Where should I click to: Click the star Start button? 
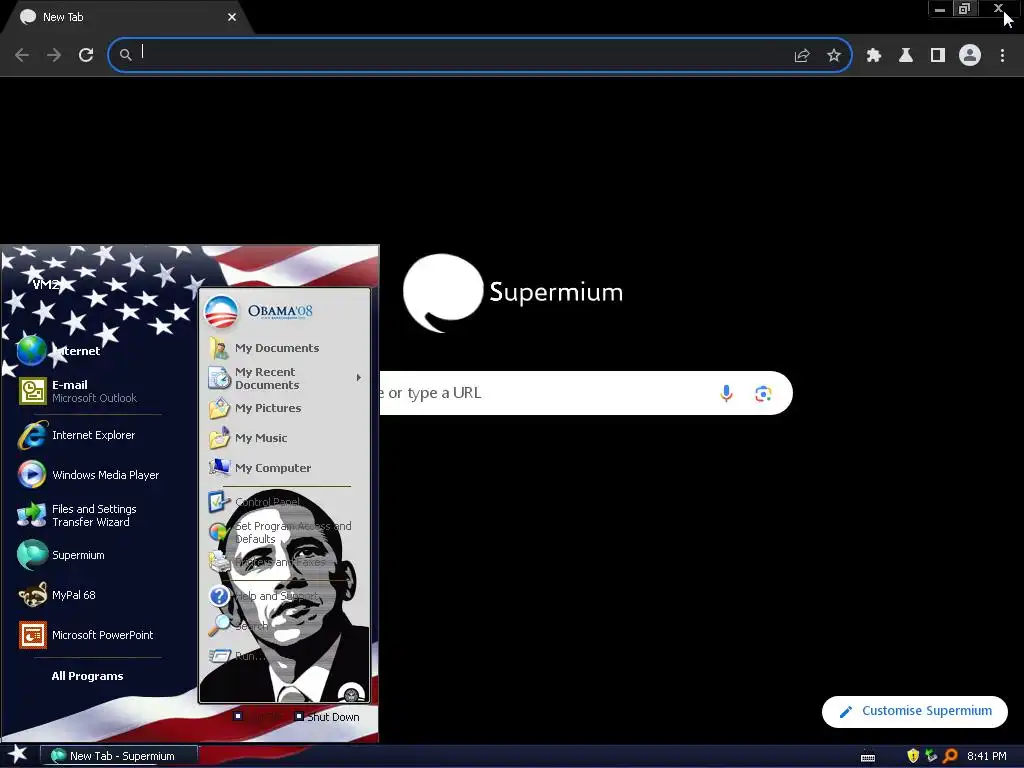(x=18, y=755)
